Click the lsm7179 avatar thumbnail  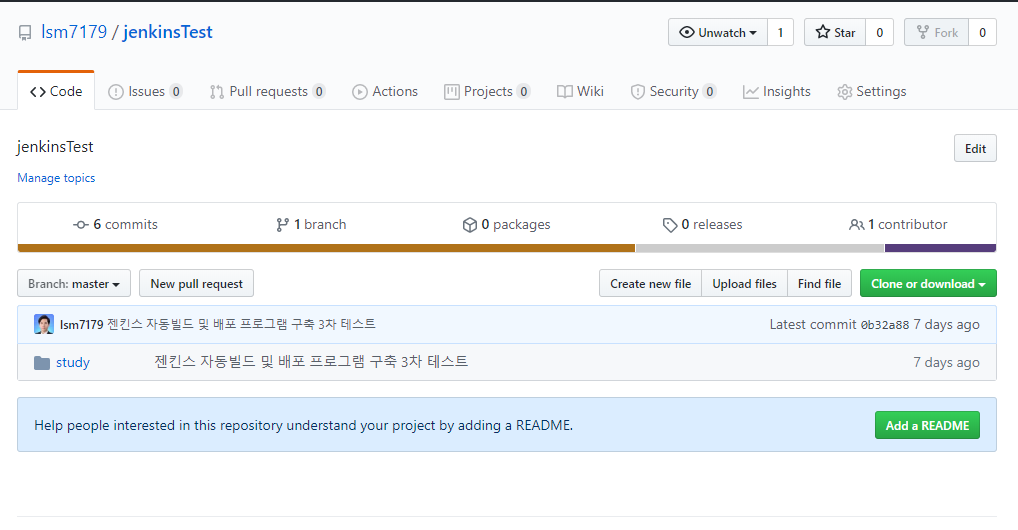44,324
